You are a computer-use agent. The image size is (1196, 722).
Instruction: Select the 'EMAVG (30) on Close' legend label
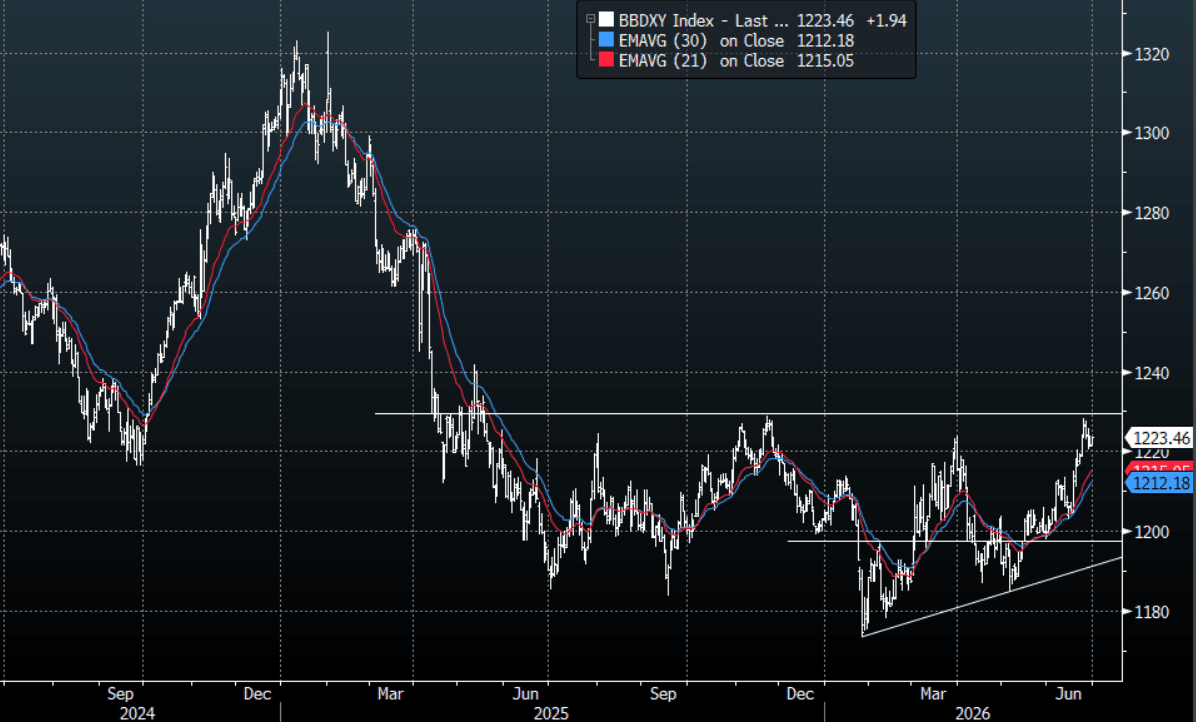pos(701,40)
